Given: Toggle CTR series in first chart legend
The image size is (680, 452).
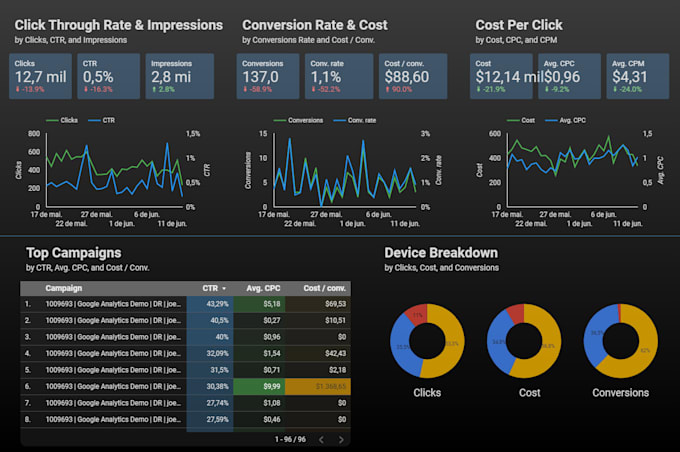Looking at the screenshot, I should [101, 120].
